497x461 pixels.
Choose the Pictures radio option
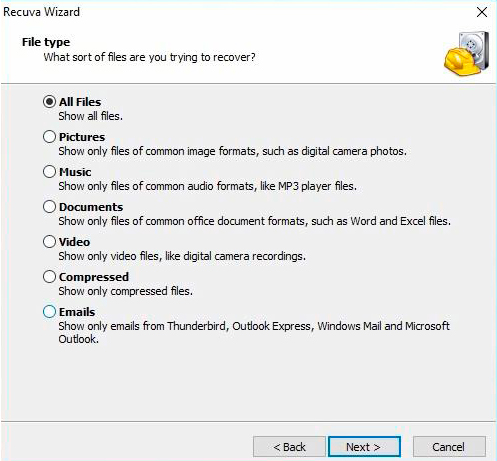point(49,137)
